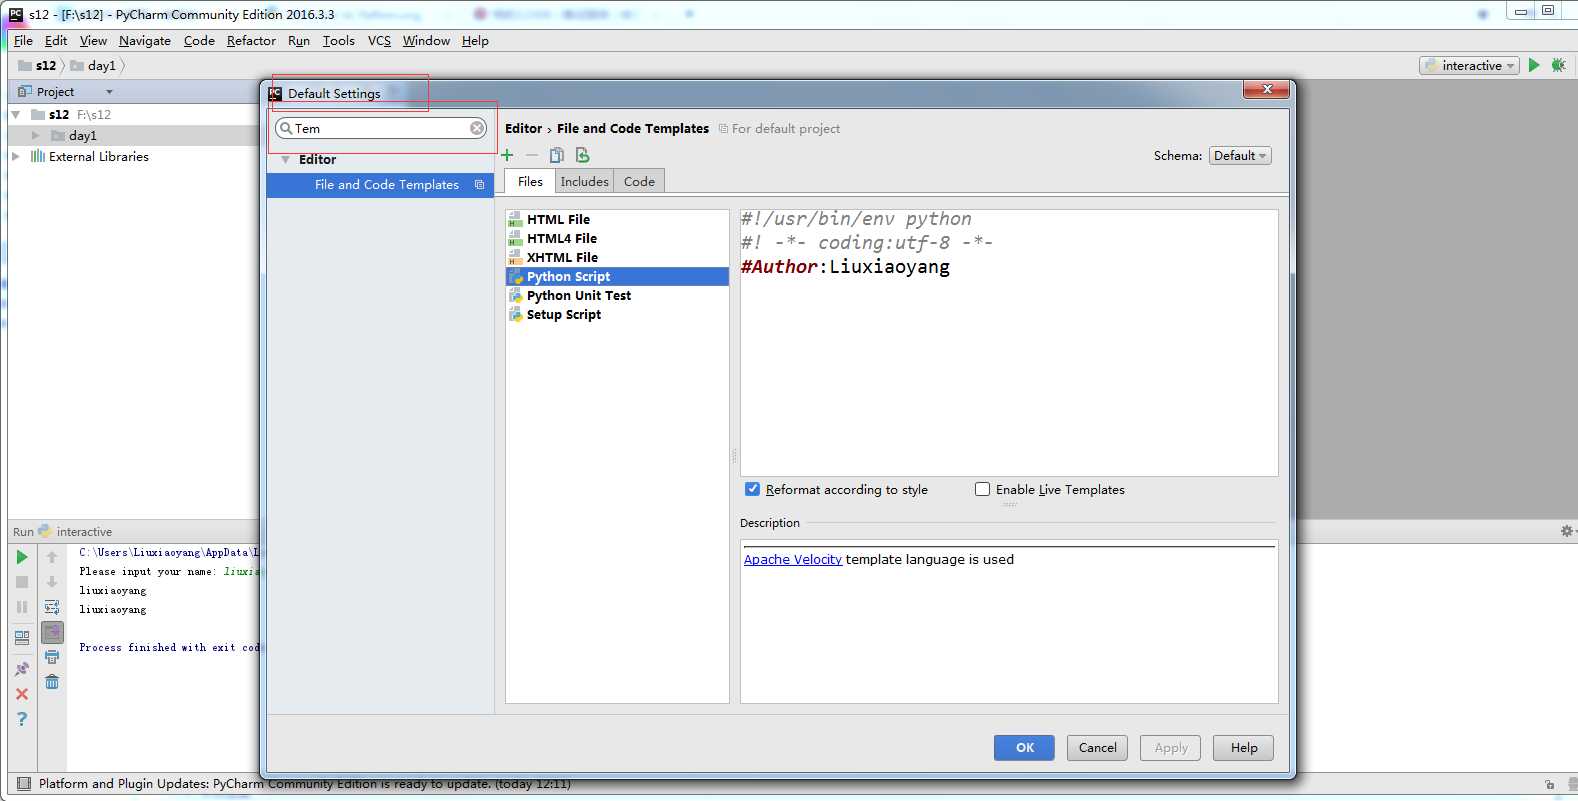
Task: Click the Print icon in Run panel
Action: click(52, 657)
